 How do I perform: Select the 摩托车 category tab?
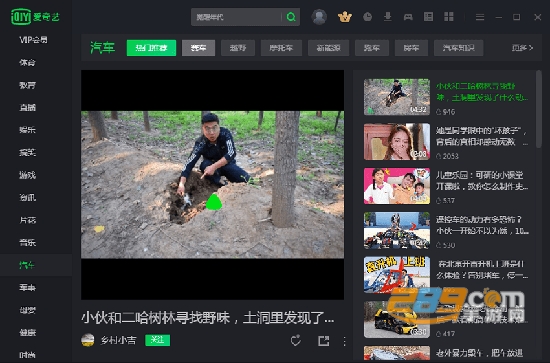click(x=281, y=48)
